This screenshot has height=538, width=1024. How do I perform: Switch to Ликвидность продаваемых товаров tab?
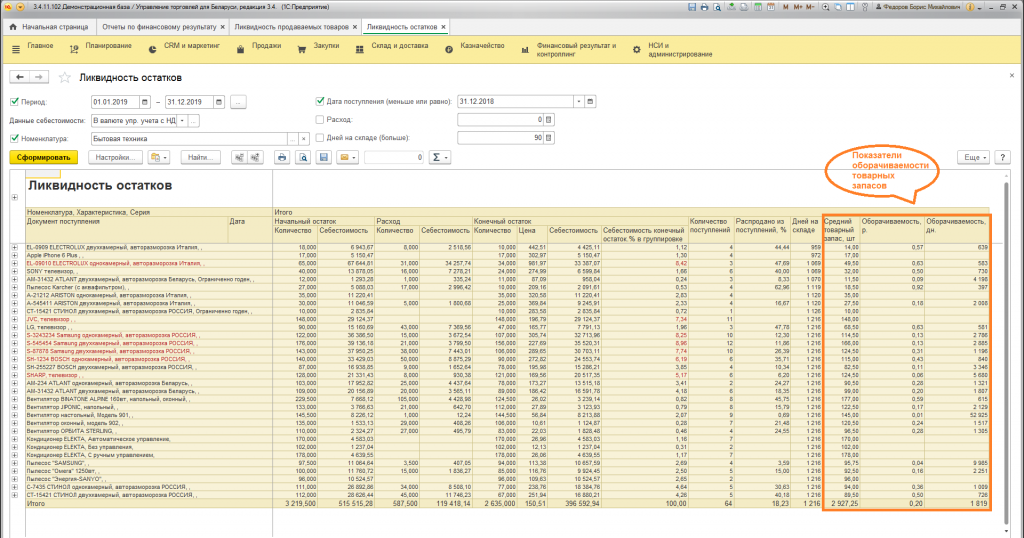coord(292,24)
